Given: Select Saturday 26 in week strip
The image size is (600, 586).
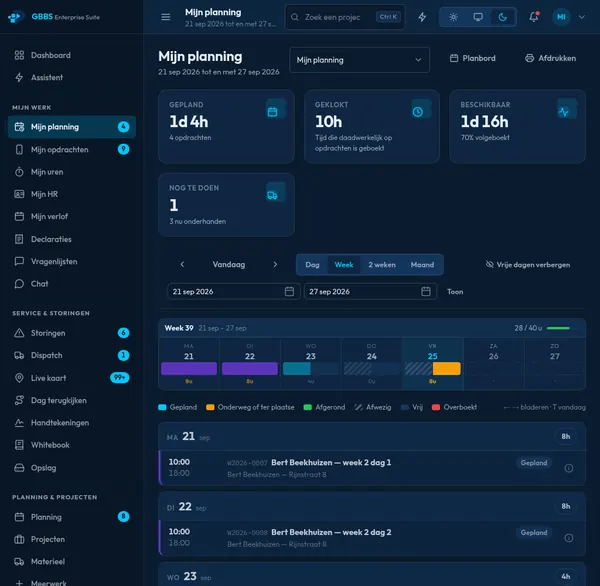Looking at the screenshot, I should point(494,364).
